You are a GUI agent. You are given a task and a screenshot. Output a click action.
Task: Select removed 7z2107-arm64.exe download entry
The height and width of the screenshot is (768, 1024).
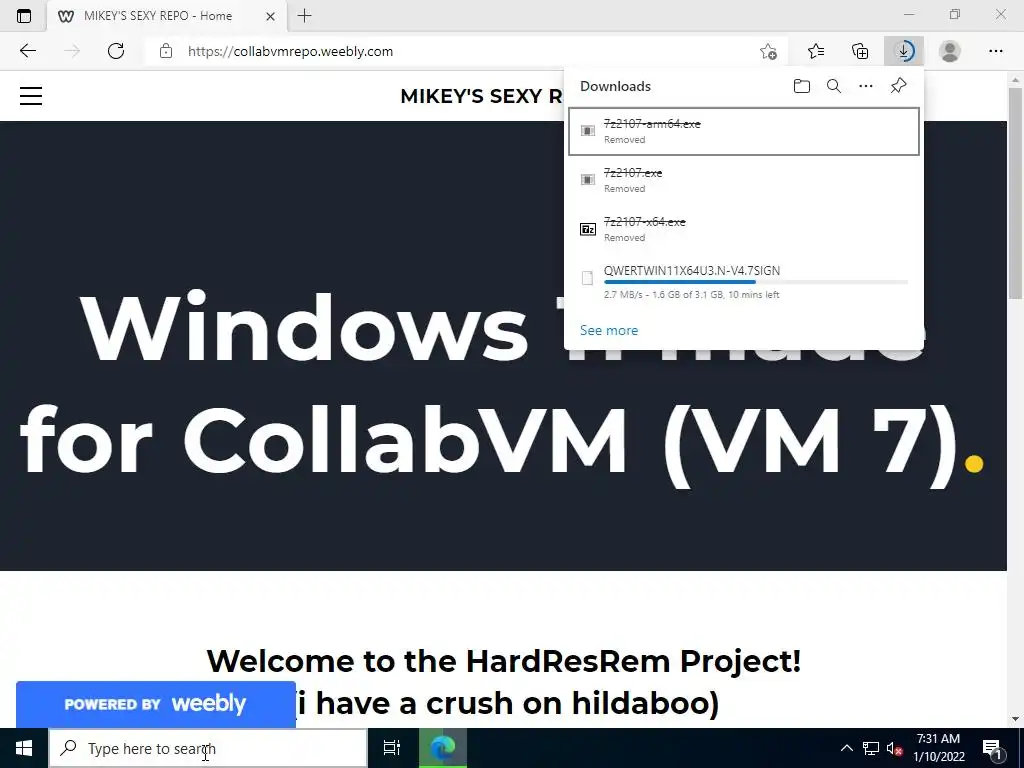[744, 131]
